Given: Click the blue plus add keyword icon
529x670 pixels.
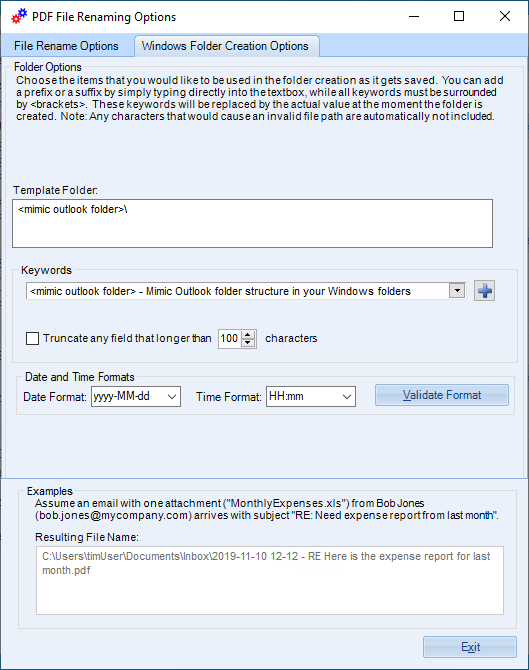Looking at the screenshot, I should point(484,291).
